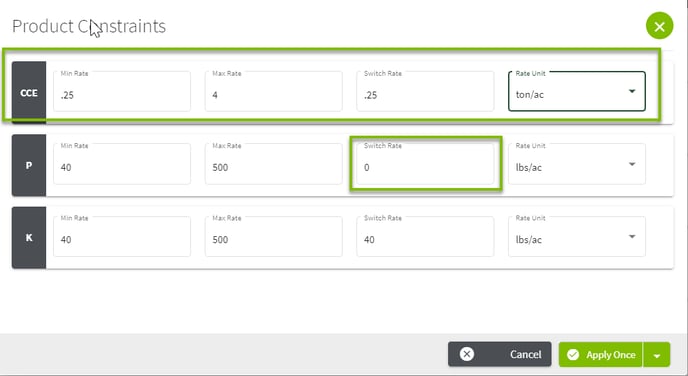This screenshot has height=376, width=688.
Task: Open the CCE Rate Unit dropdown
Action: coord(577,91)
